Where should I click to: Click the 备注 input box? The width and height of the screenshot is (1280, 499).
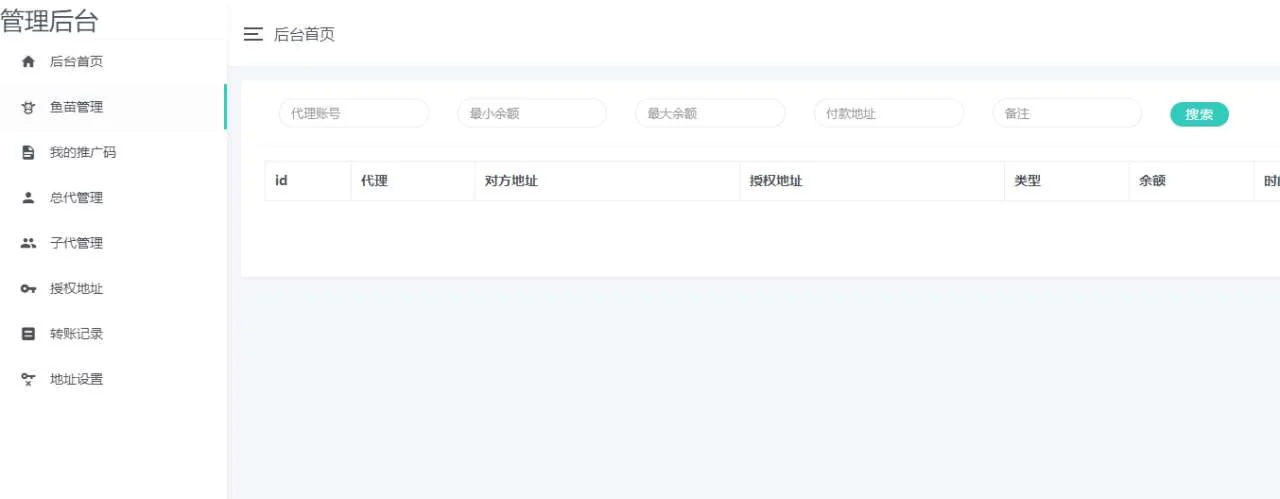point(1066,114)
